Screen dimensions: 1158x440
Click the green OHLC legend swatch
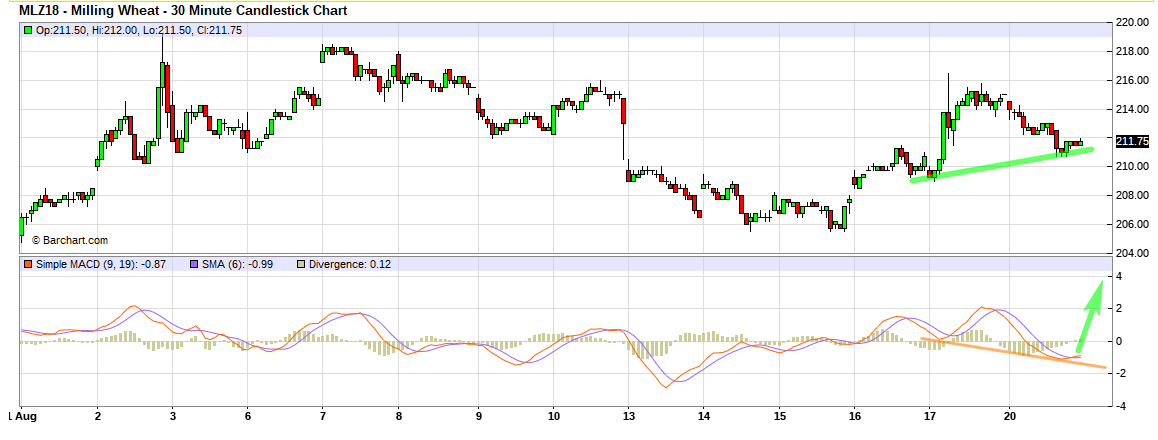(28, 31)
